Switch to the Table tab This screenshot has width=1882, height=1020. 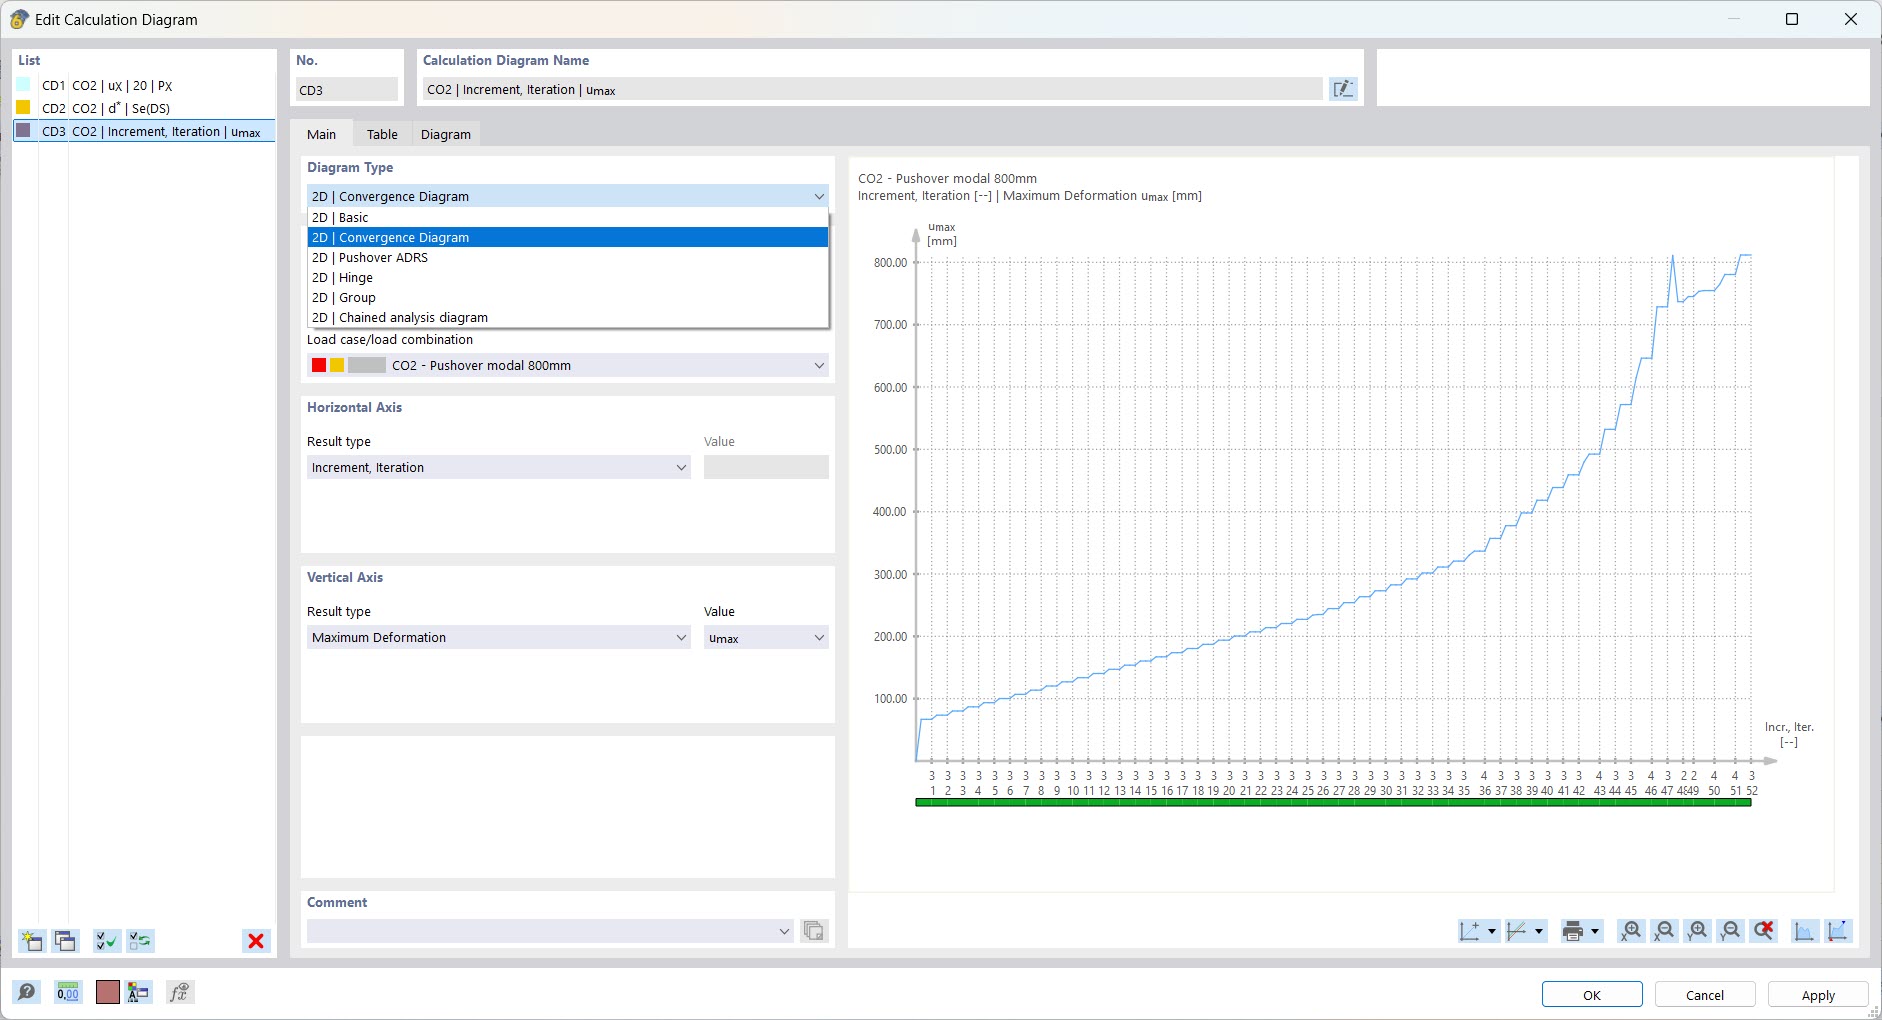click(382, 134)
